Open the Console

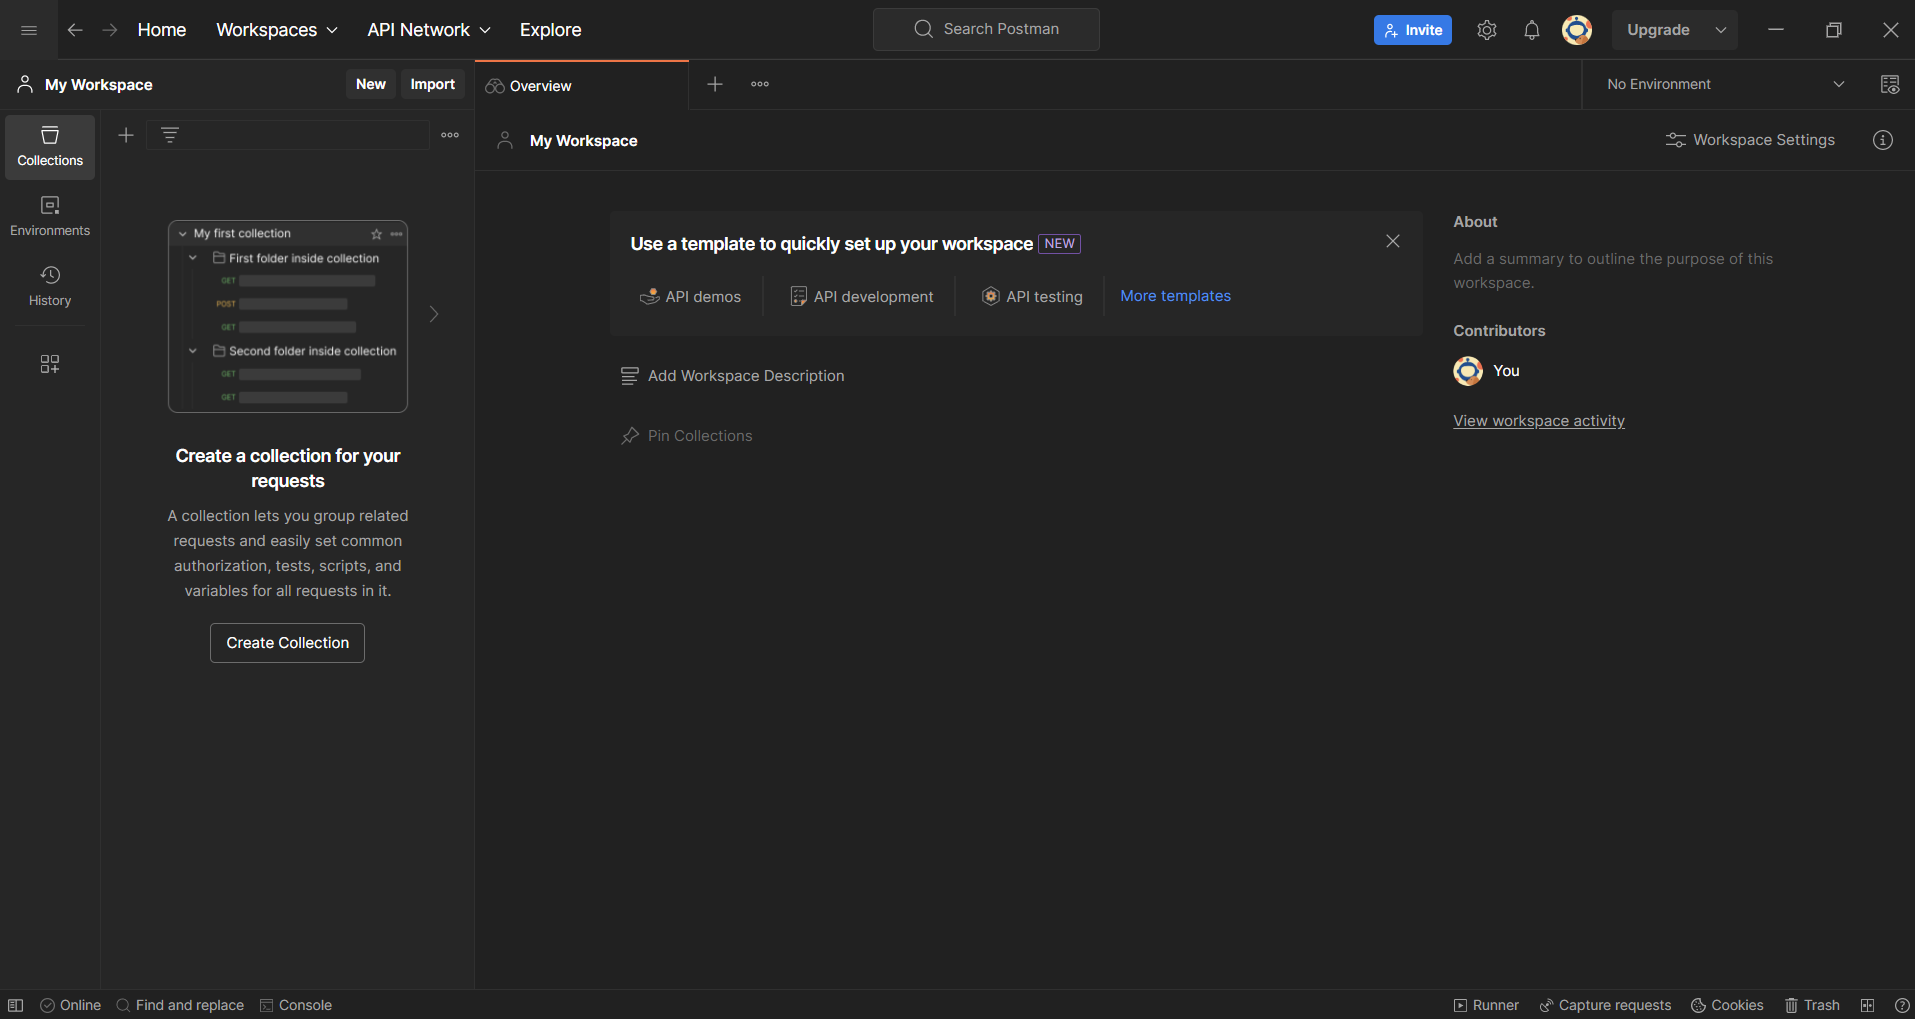click(x=296, y=1005)
